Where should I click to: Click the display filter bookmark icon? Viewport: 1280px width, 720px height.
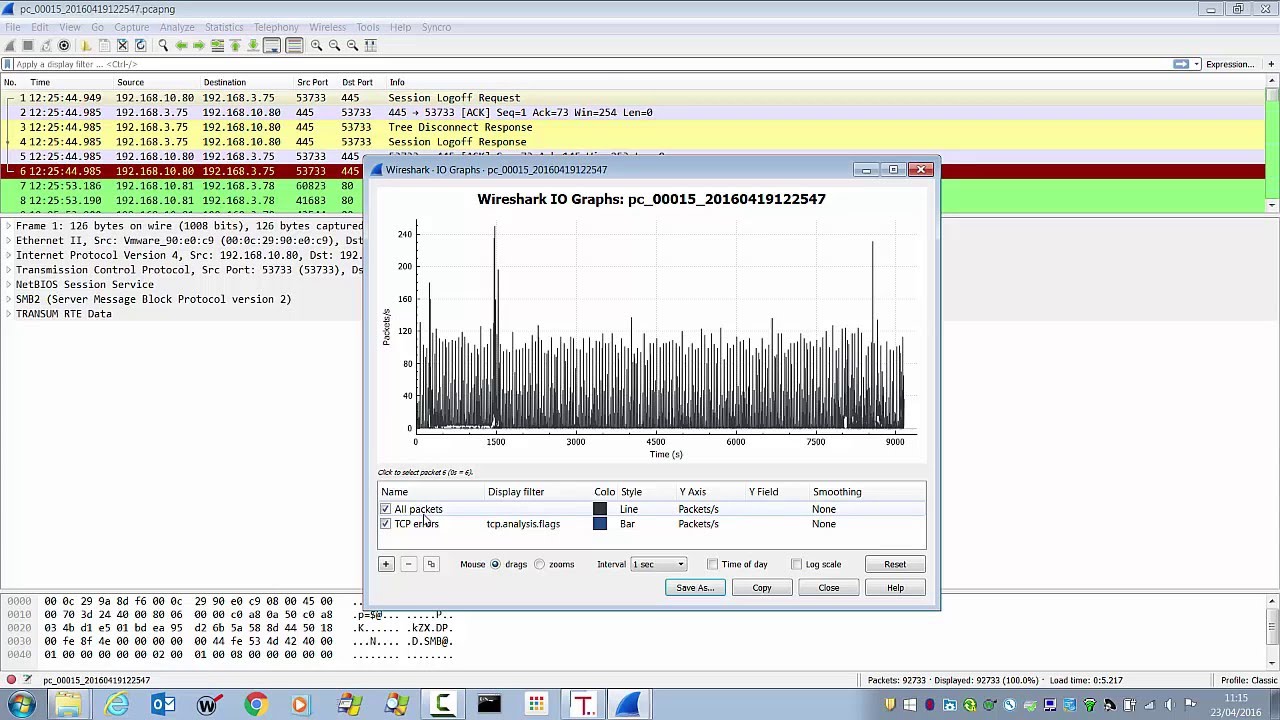pos(8,64)
